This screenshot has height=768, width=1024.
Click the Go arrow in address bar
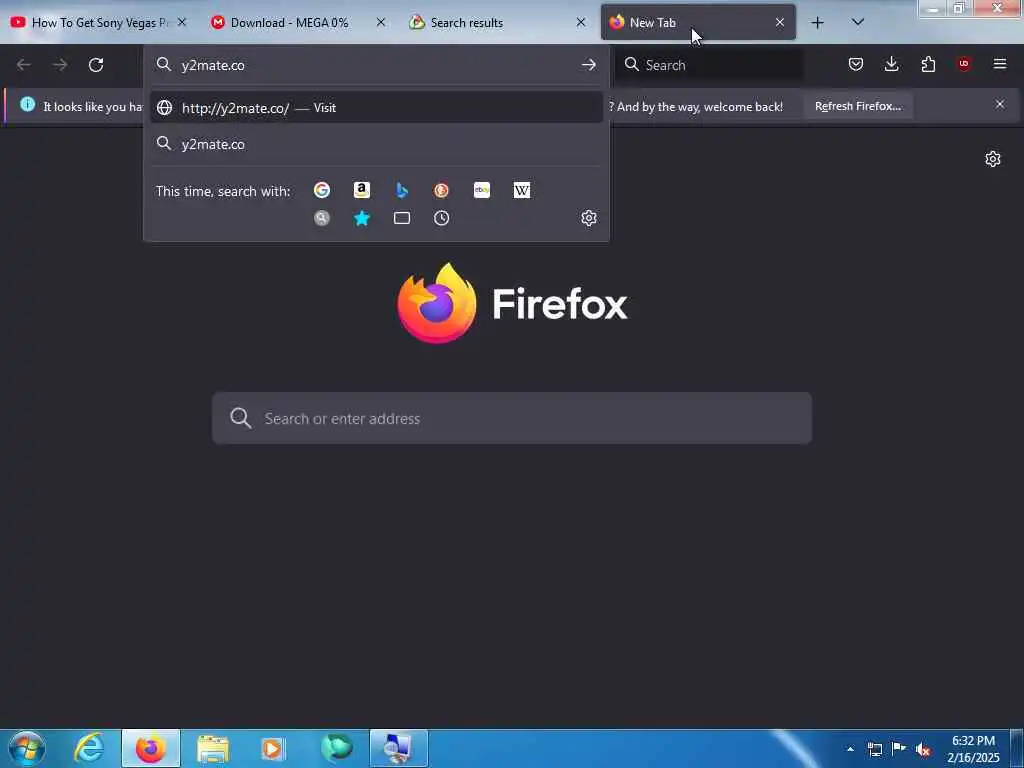point(588,65)
